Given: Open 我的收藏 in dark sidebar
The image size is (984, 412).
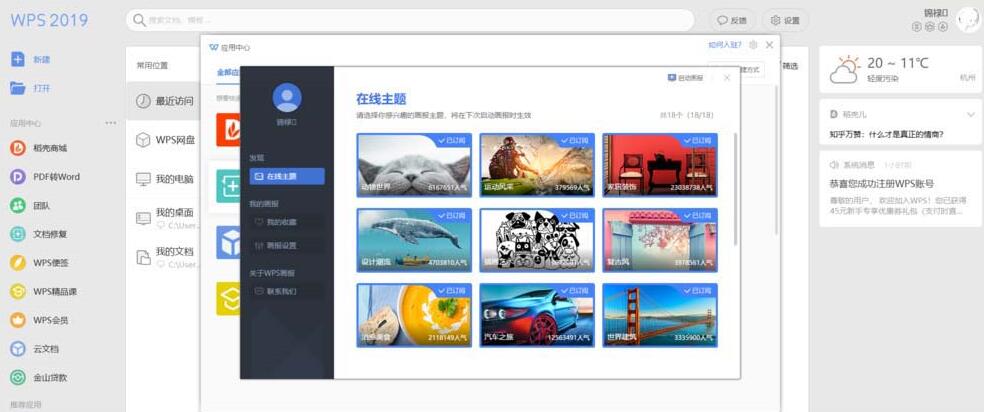Looking at the screenshot, I should tap(287, 222).
